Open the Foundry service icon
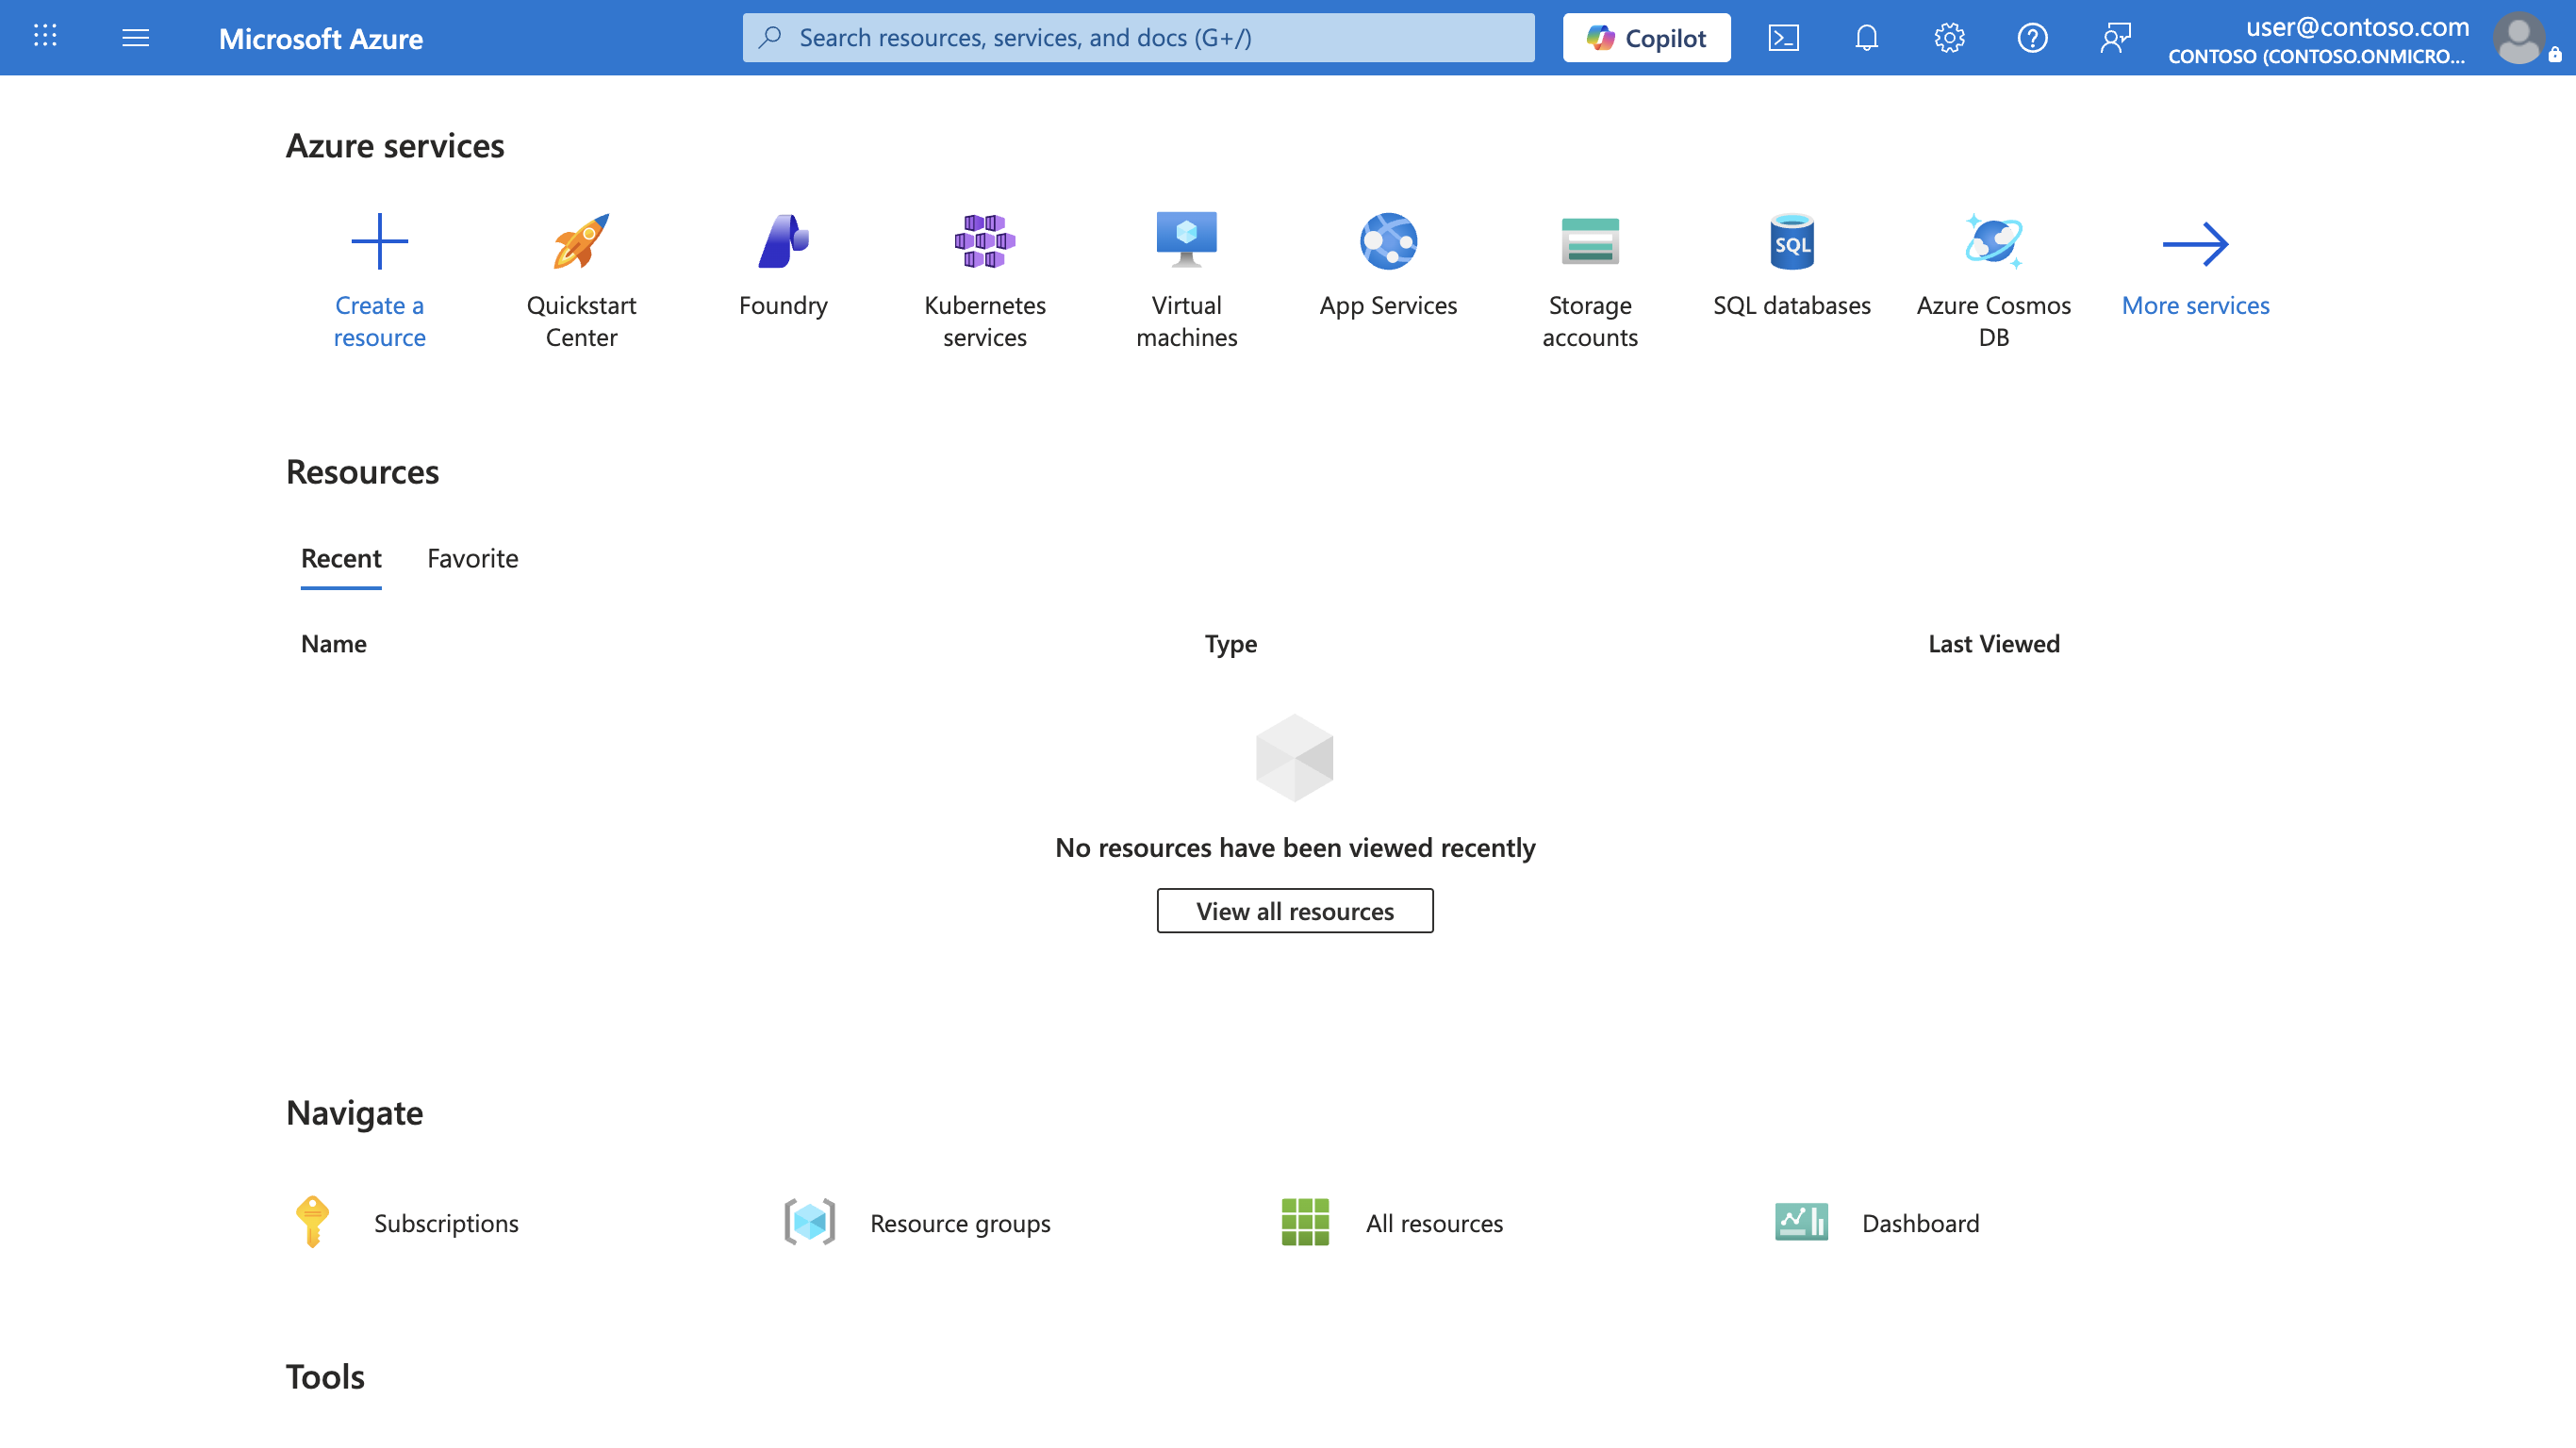Viewport: 2576px width, 1448px height. coord(783,241)
